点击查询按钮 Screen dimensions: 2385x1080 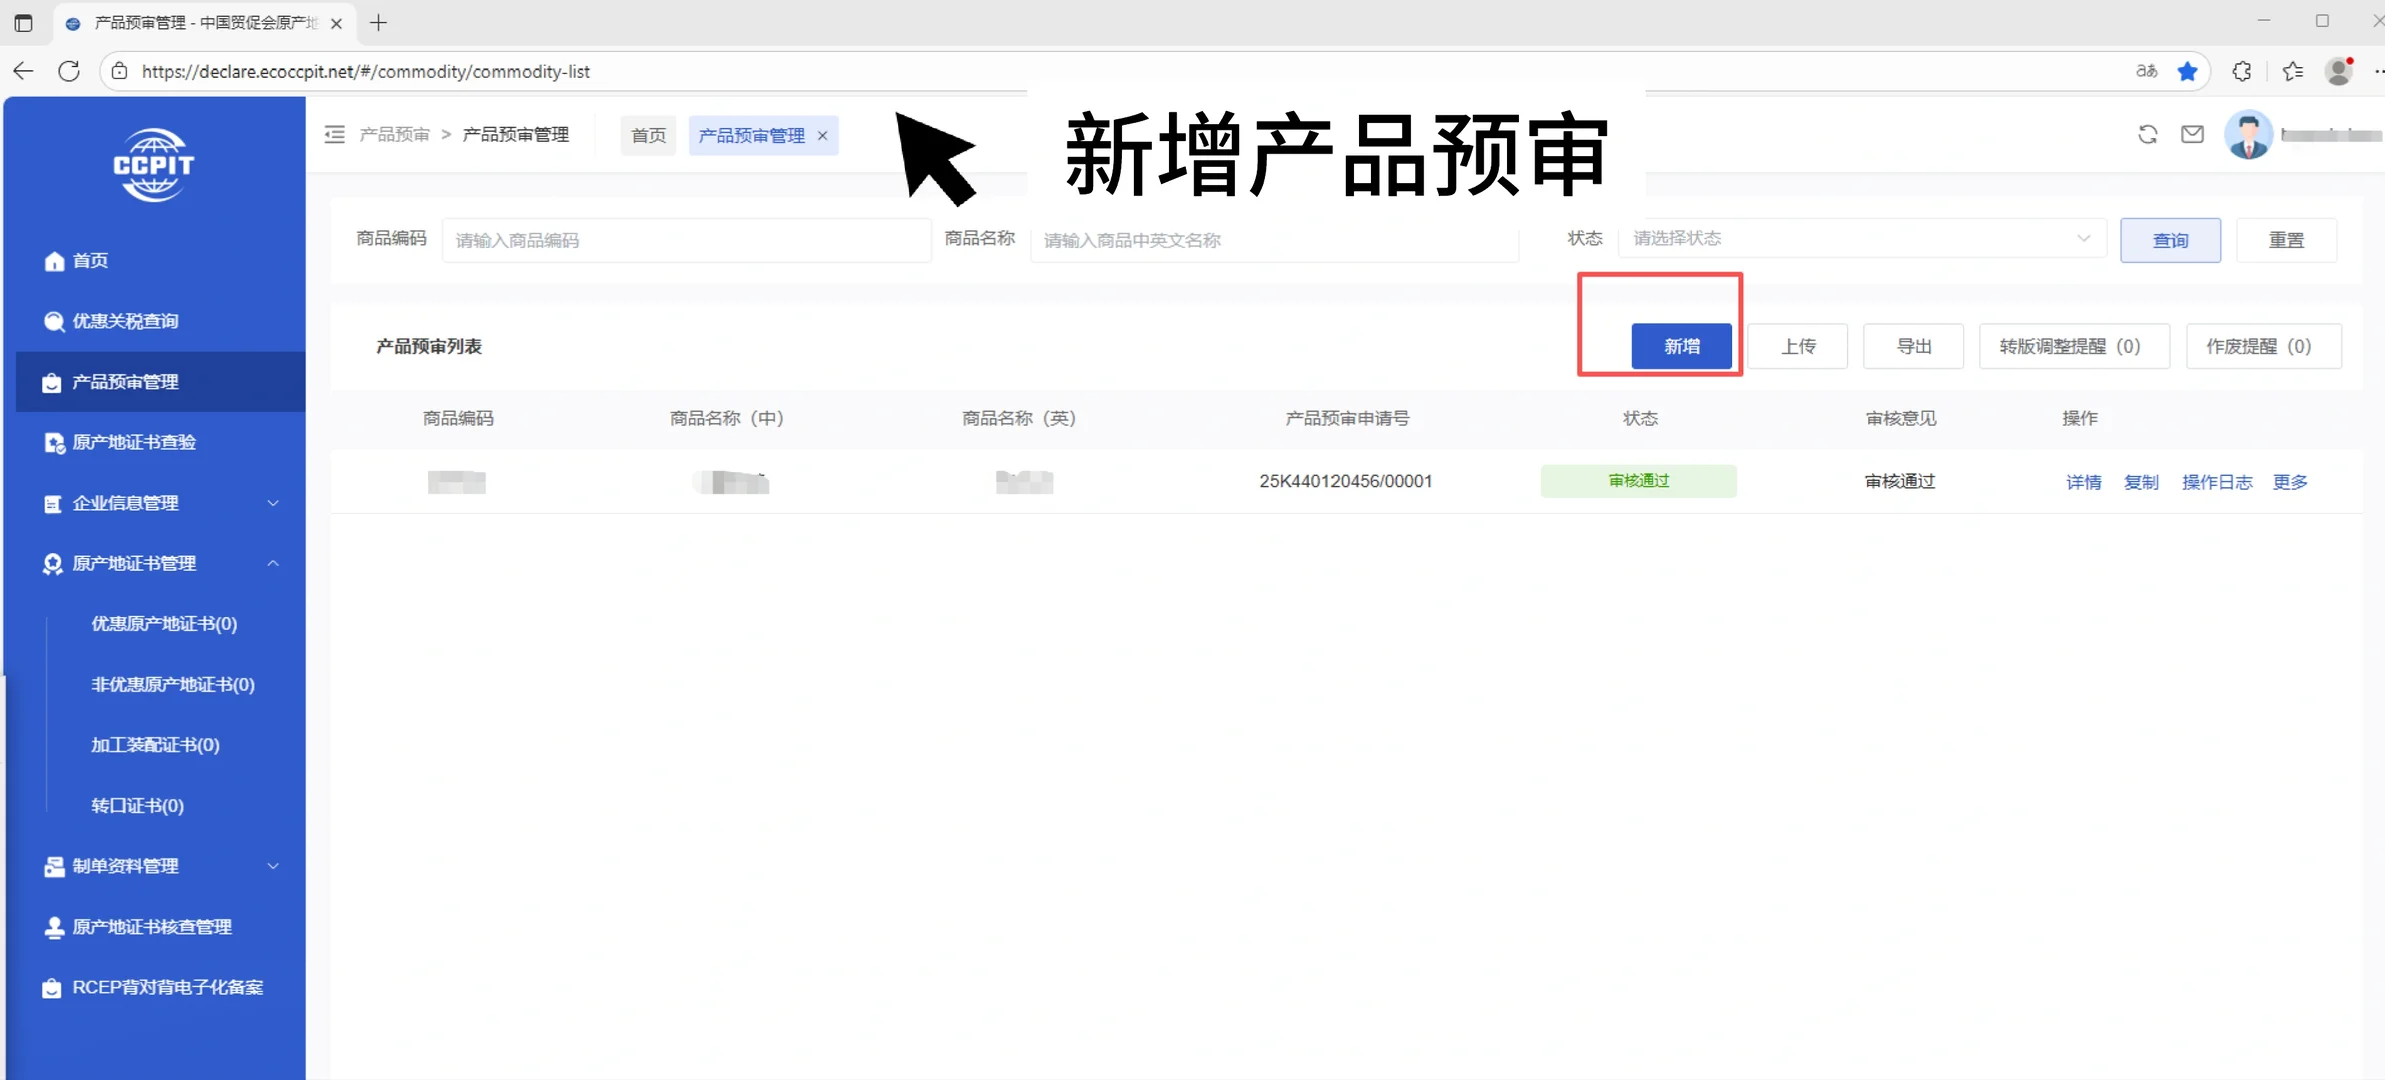pos(2170,239)
